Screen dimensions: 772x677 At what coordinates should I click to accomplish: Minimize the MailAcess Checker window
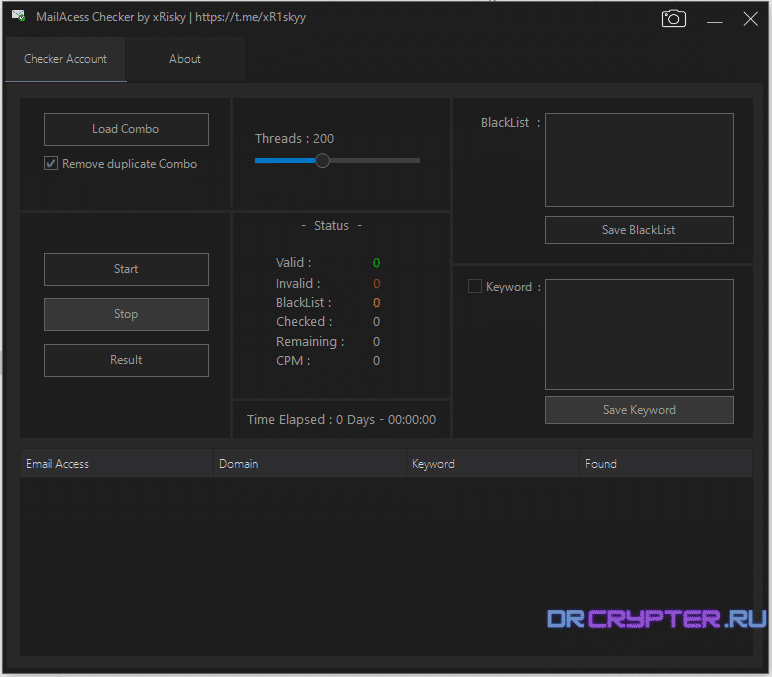pyautogui.click(x=714, y=20)
